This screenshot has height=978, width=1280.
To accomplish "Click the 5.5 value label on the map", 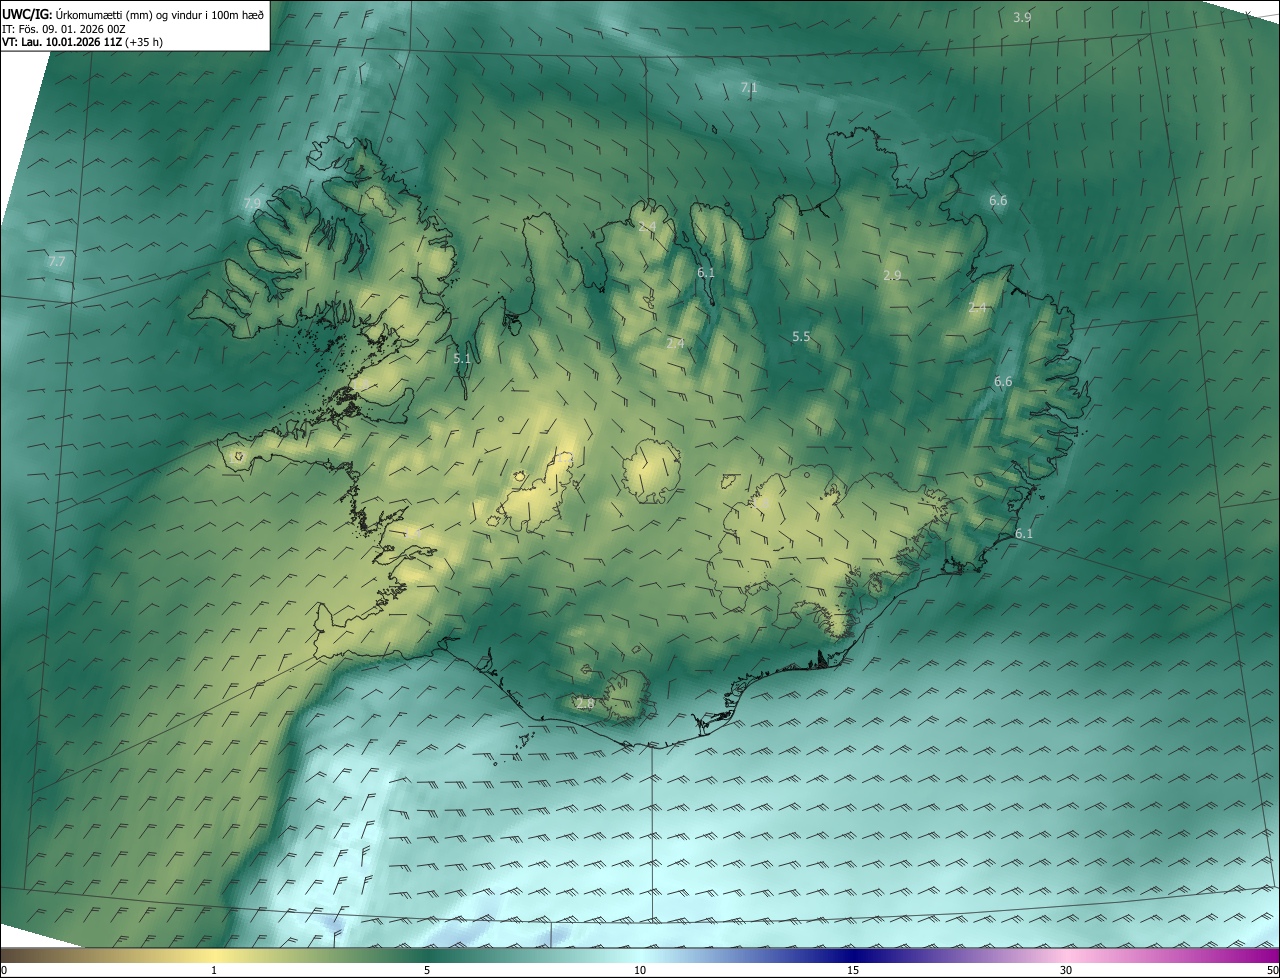I will pyautogui.click(x=801, y=337).
